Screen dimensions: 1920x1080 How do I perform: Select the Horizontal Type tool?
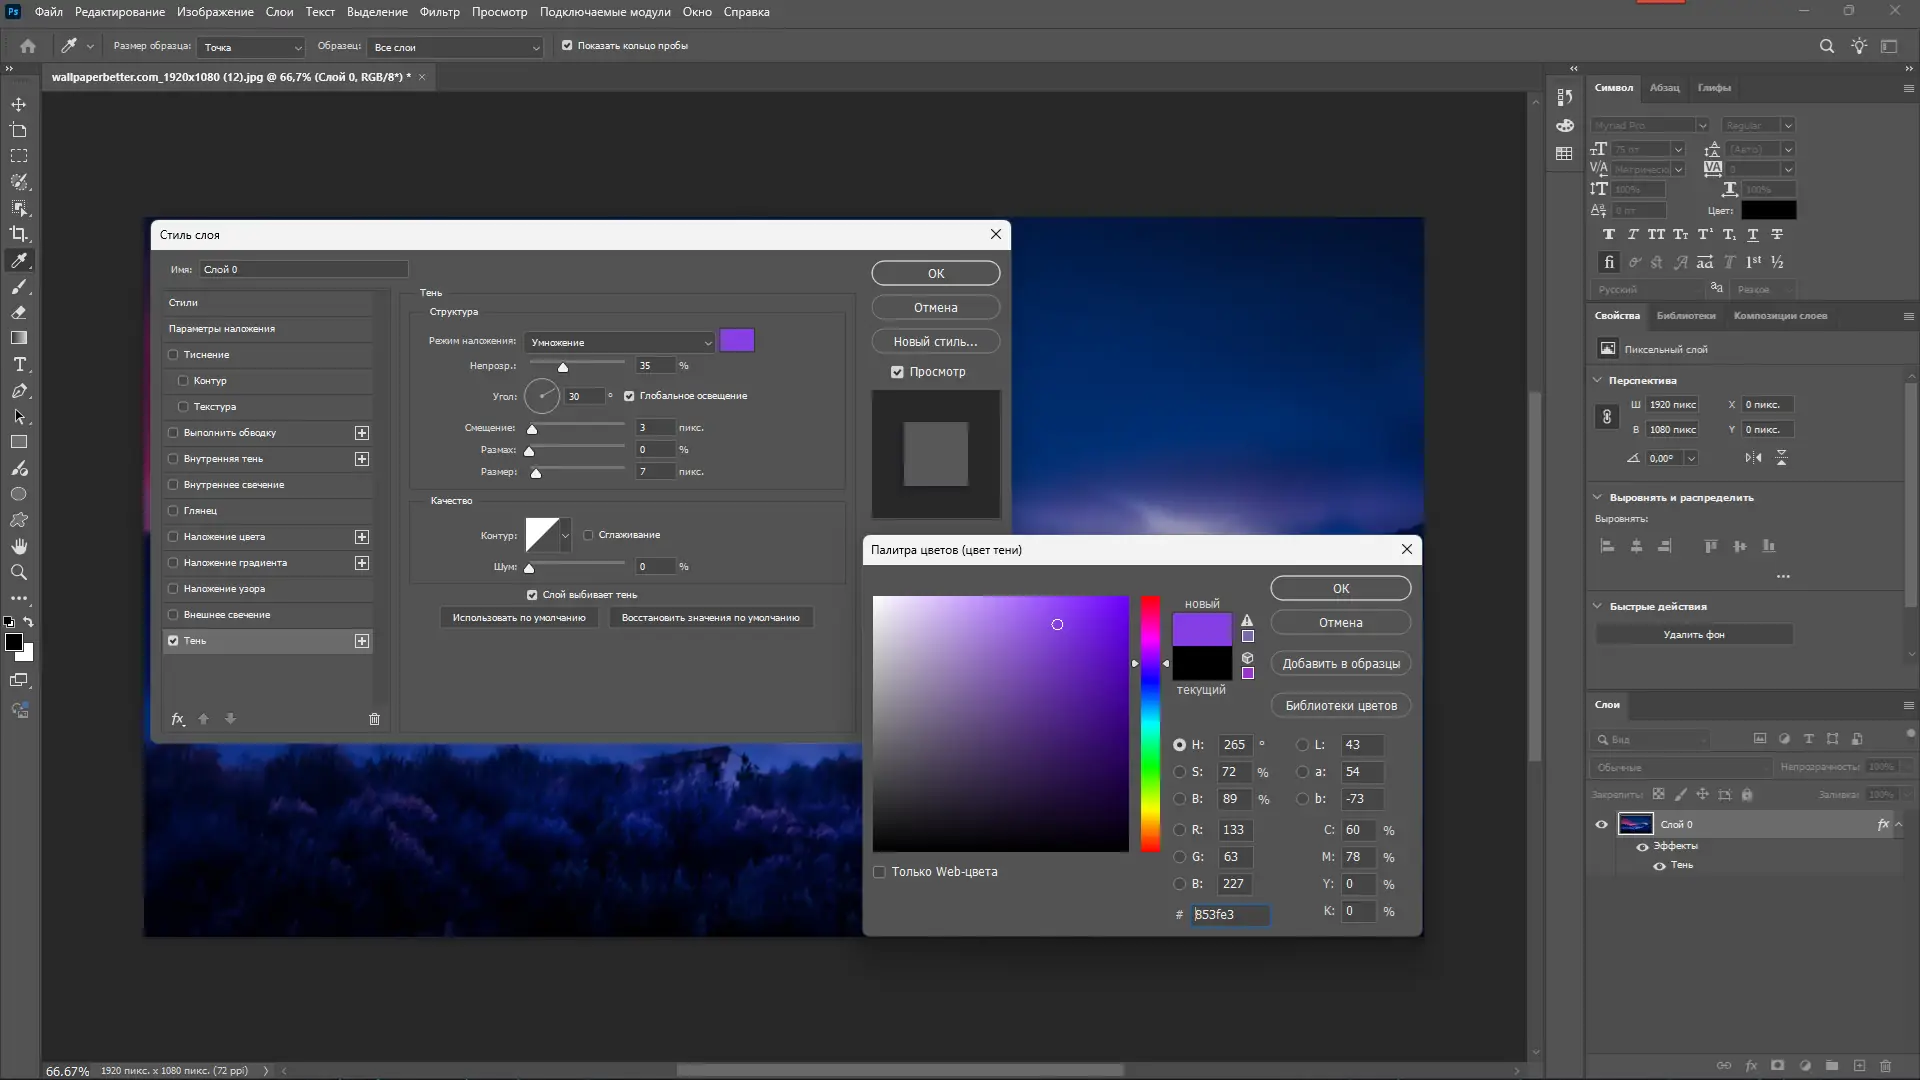(x=19, y=365)
